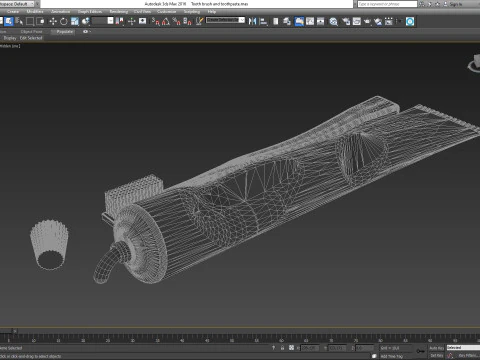Viewport: 480px width, 360px height.
Task: Click the ViewCube in the viewport corner
Action: click(x=475, y=63)
